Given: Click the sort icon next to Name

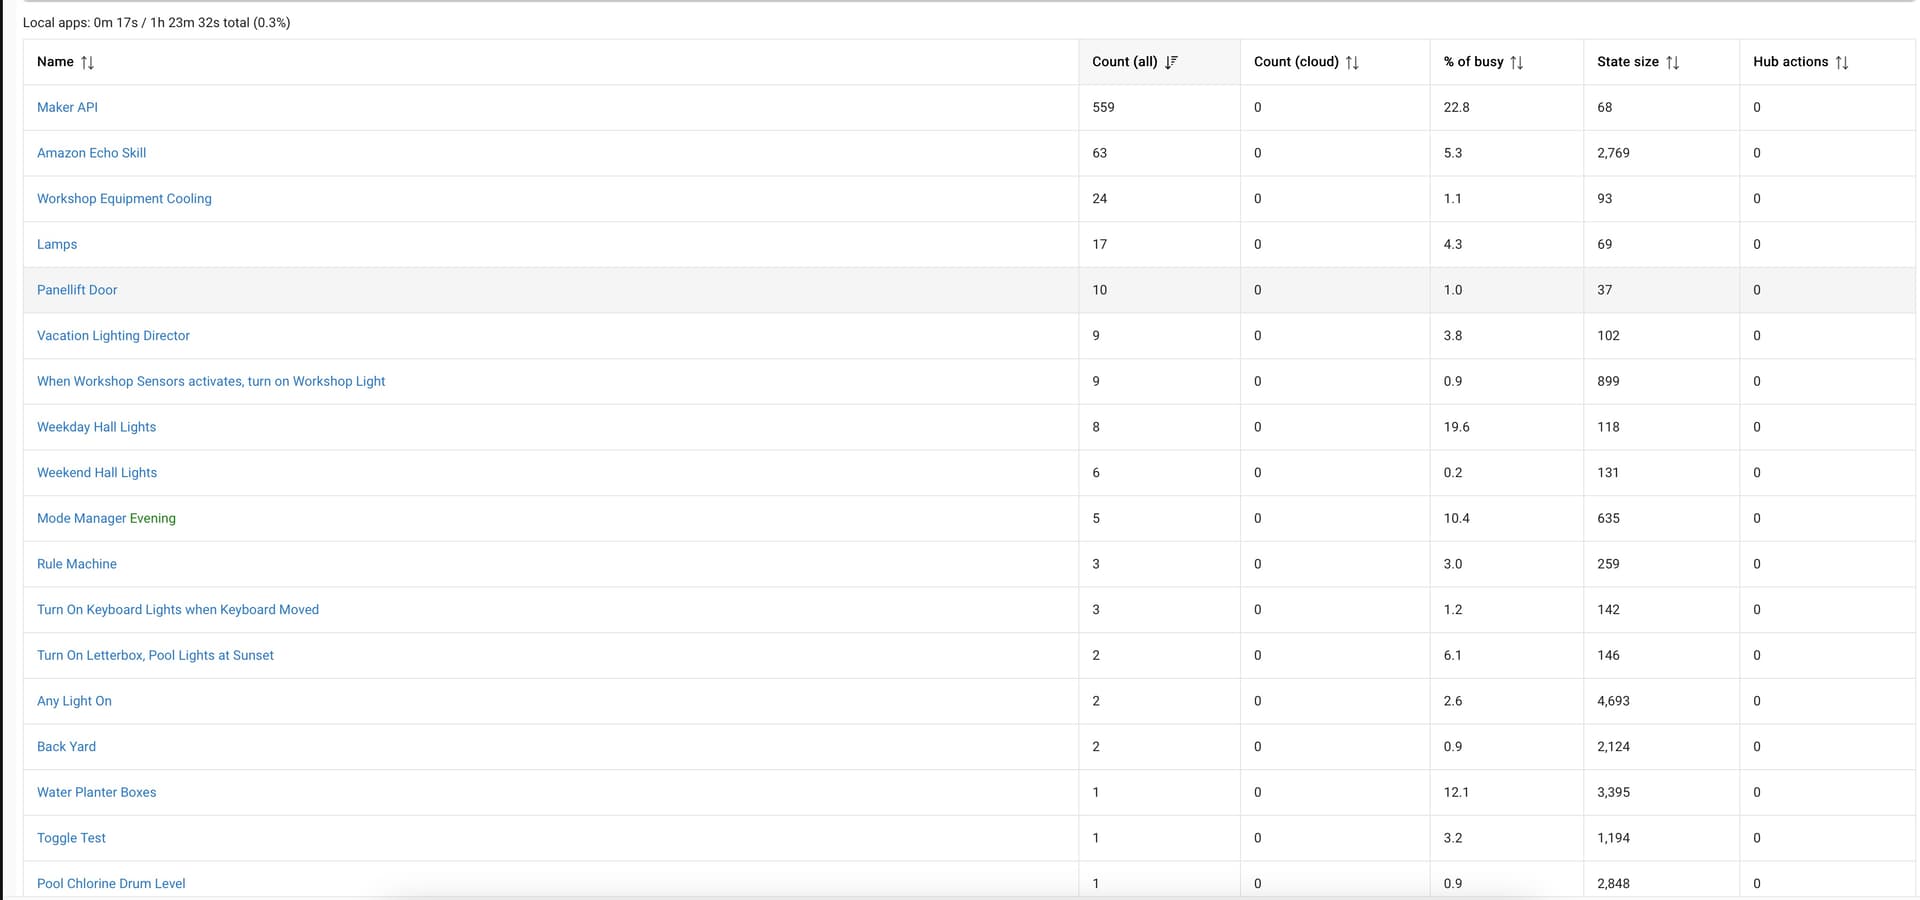Looking at the screenshot, I should (x=88, y=62).
